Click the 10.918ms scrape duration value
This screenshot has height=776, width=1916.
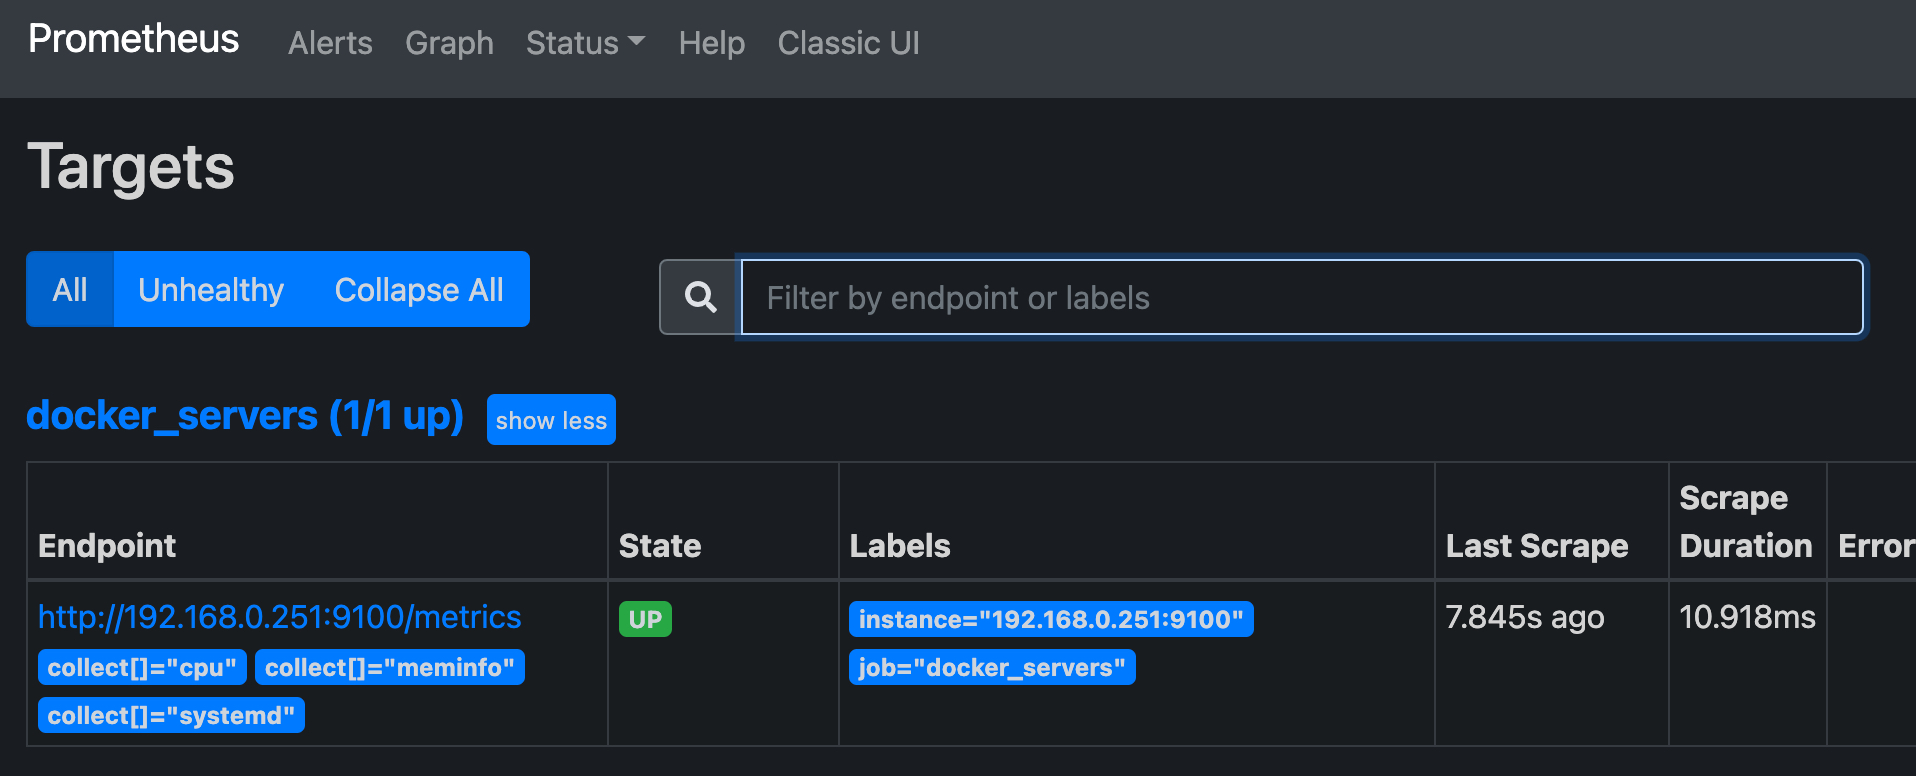(1747, 617)
